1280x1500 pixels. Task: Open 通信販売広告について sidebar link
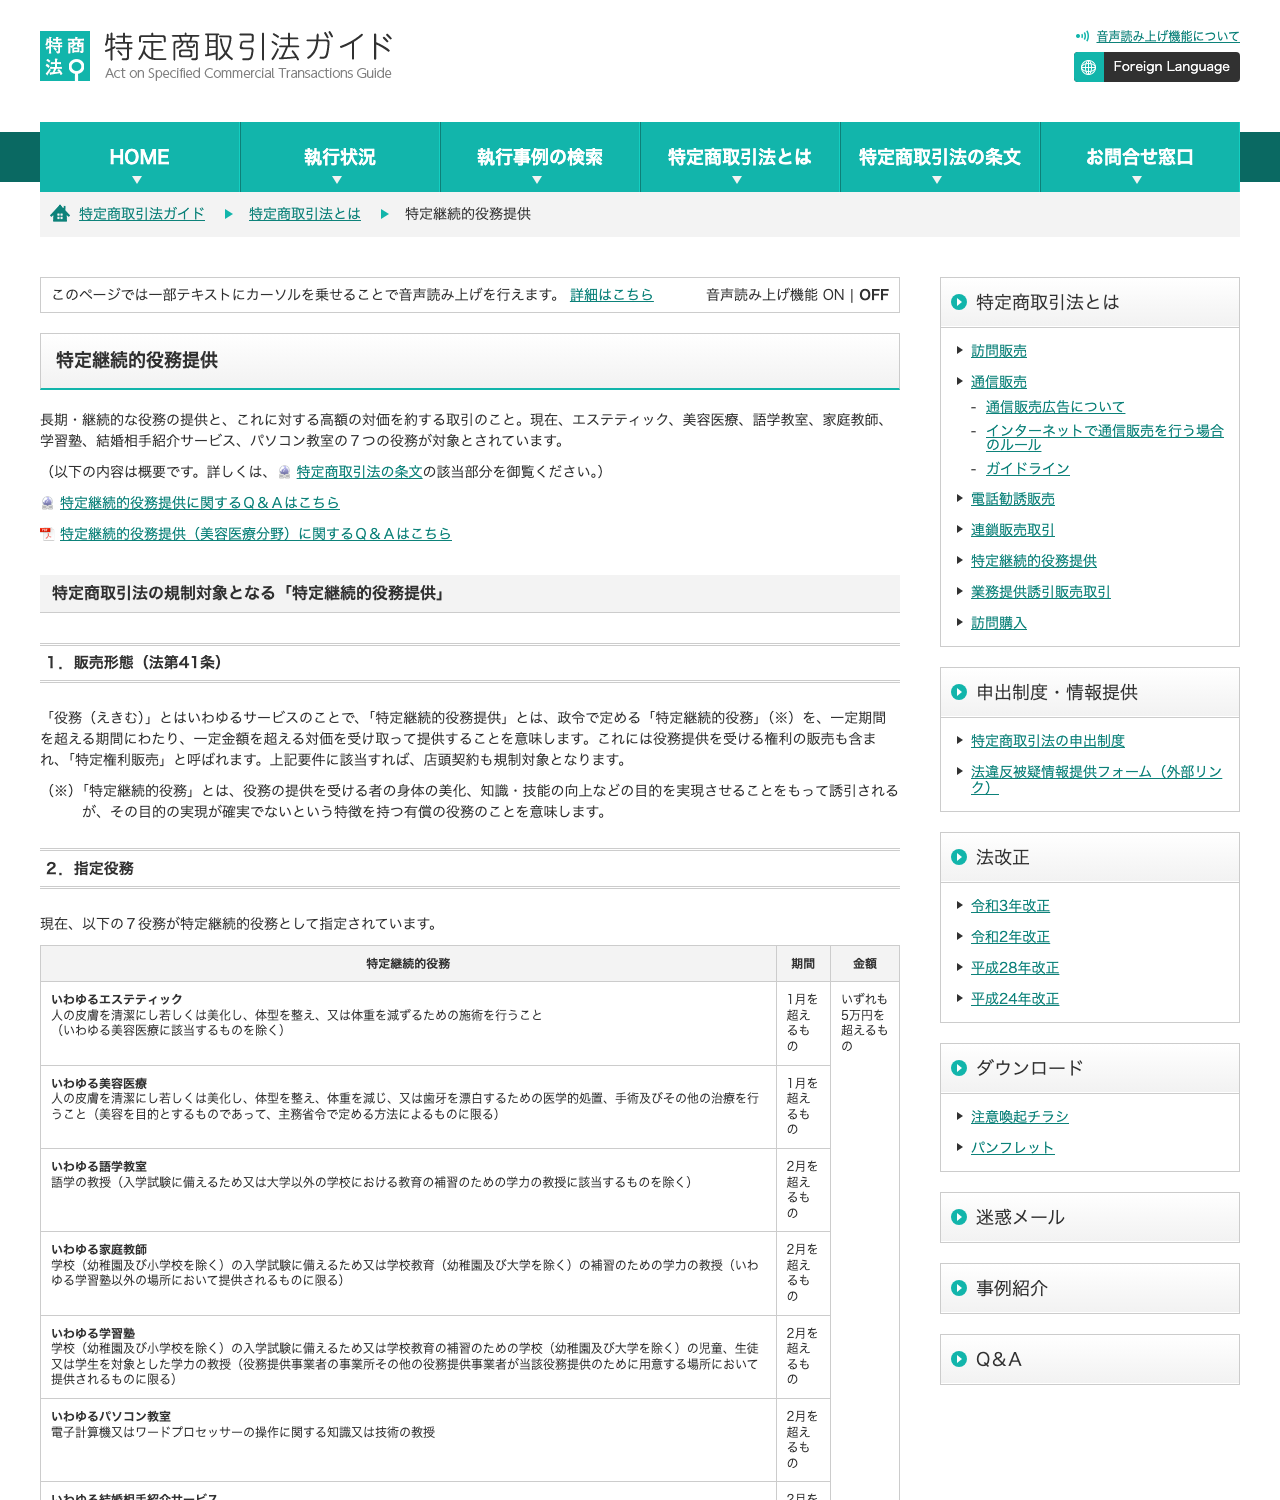[1055, 407]
